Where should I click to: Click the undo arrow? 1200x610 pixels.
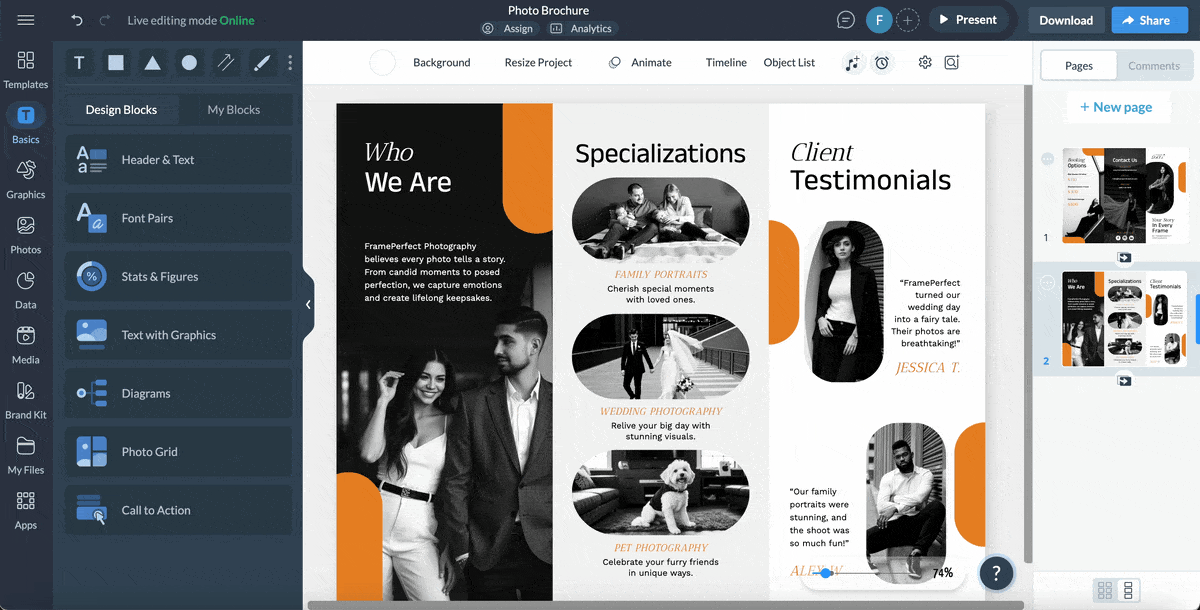tap(77, 20)
